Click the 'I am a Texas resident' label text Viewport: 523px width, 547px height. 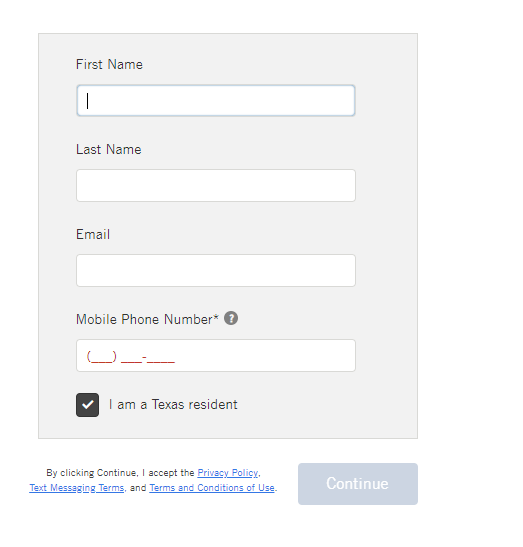tap(173, 405)
